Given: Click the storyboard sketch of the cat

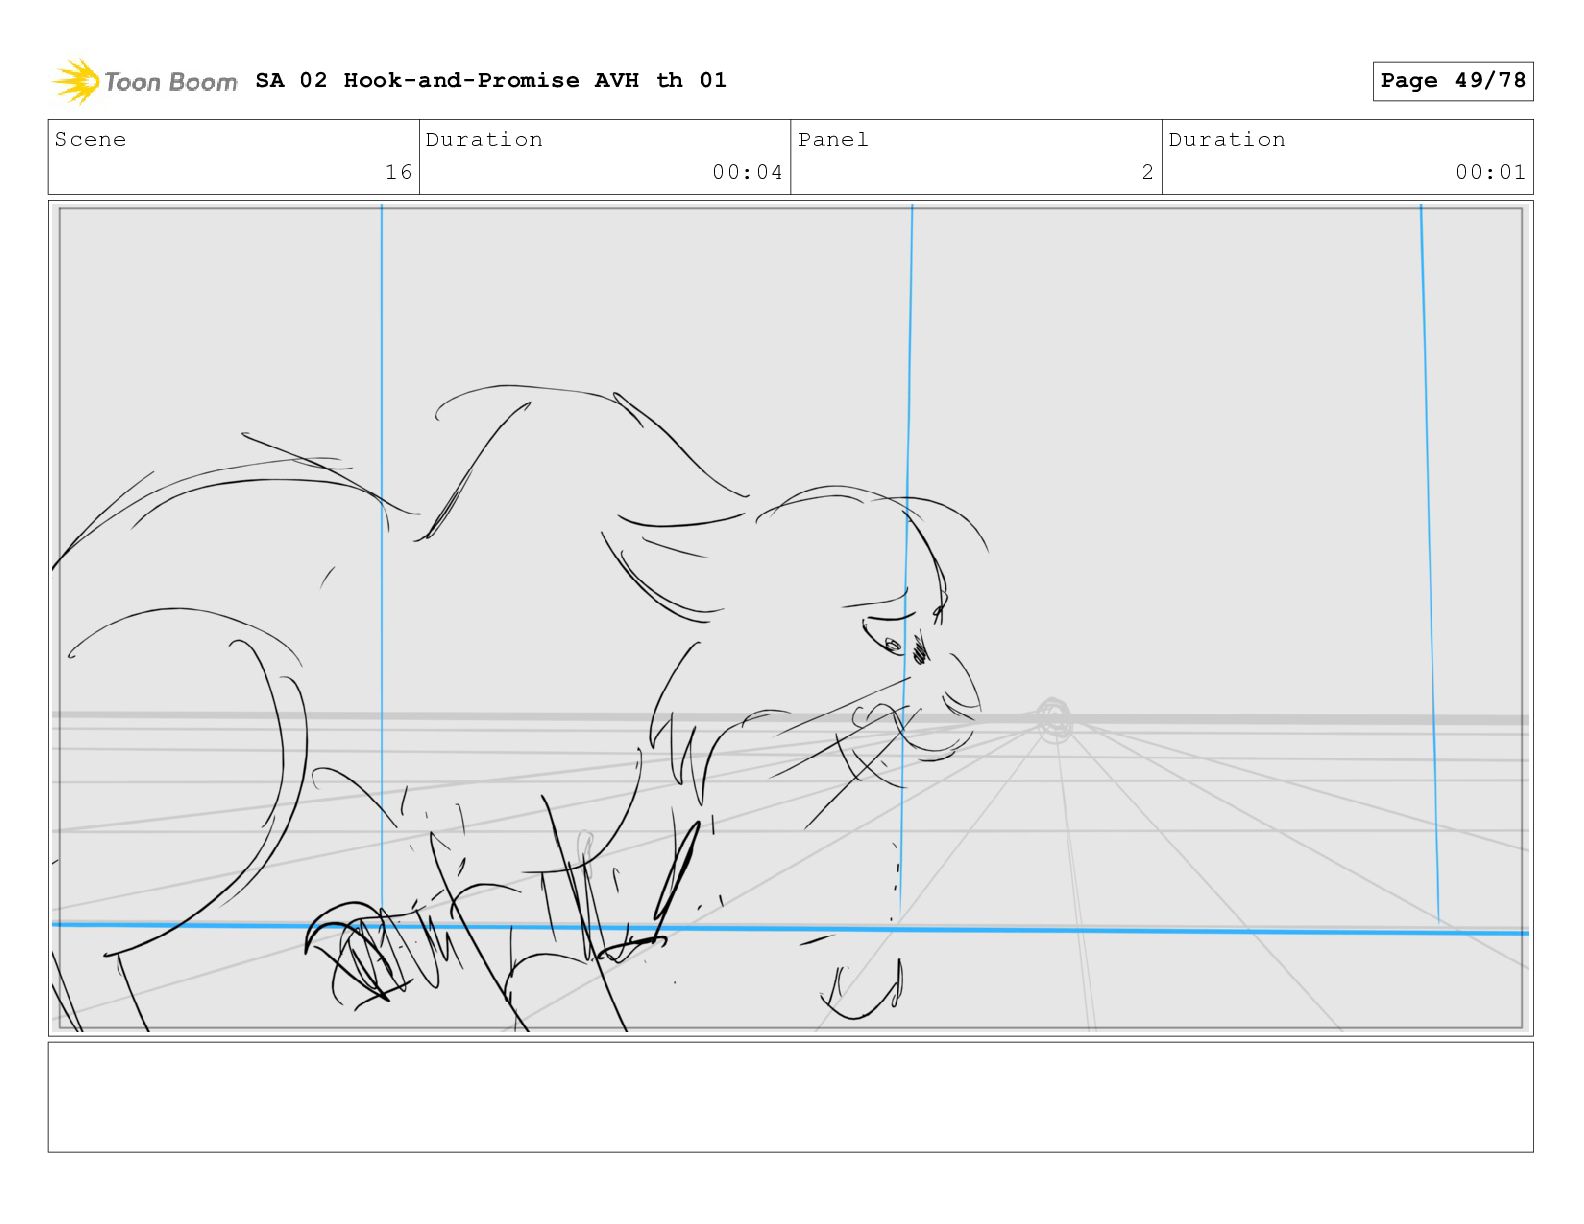Looking at the screenshot, I should 520,710.
